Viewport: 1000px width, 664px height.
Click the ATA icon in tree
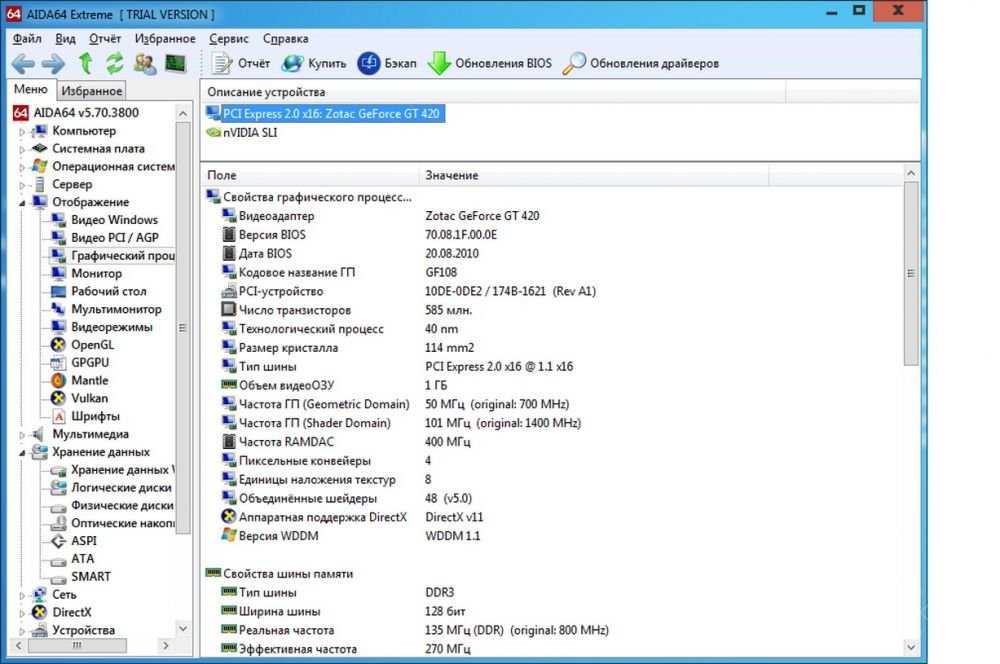58,560
